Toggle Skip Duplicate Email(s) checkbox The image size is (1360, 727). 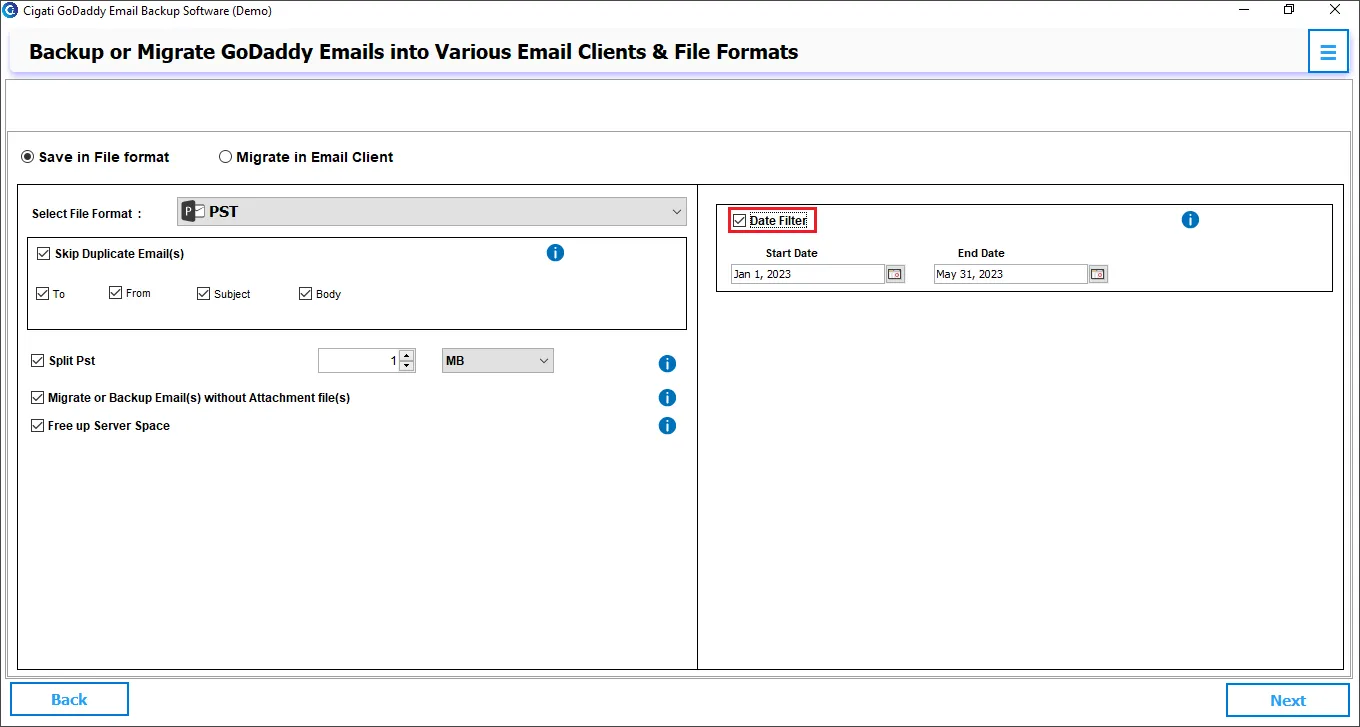click(43, 254)
